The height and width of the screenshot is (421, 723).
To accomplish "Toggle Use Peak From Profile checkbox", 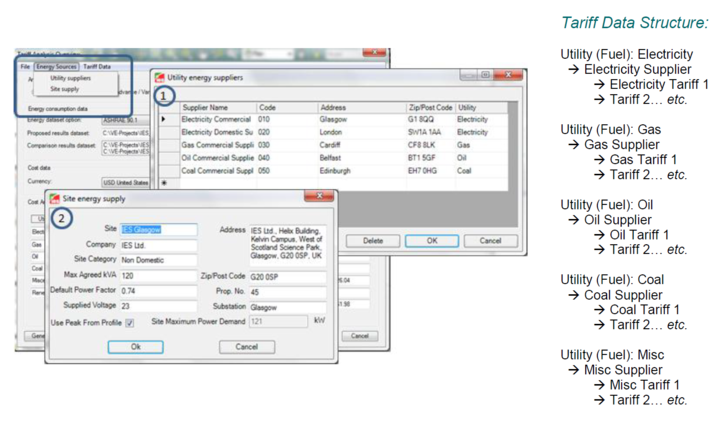I will click(130, 323).
